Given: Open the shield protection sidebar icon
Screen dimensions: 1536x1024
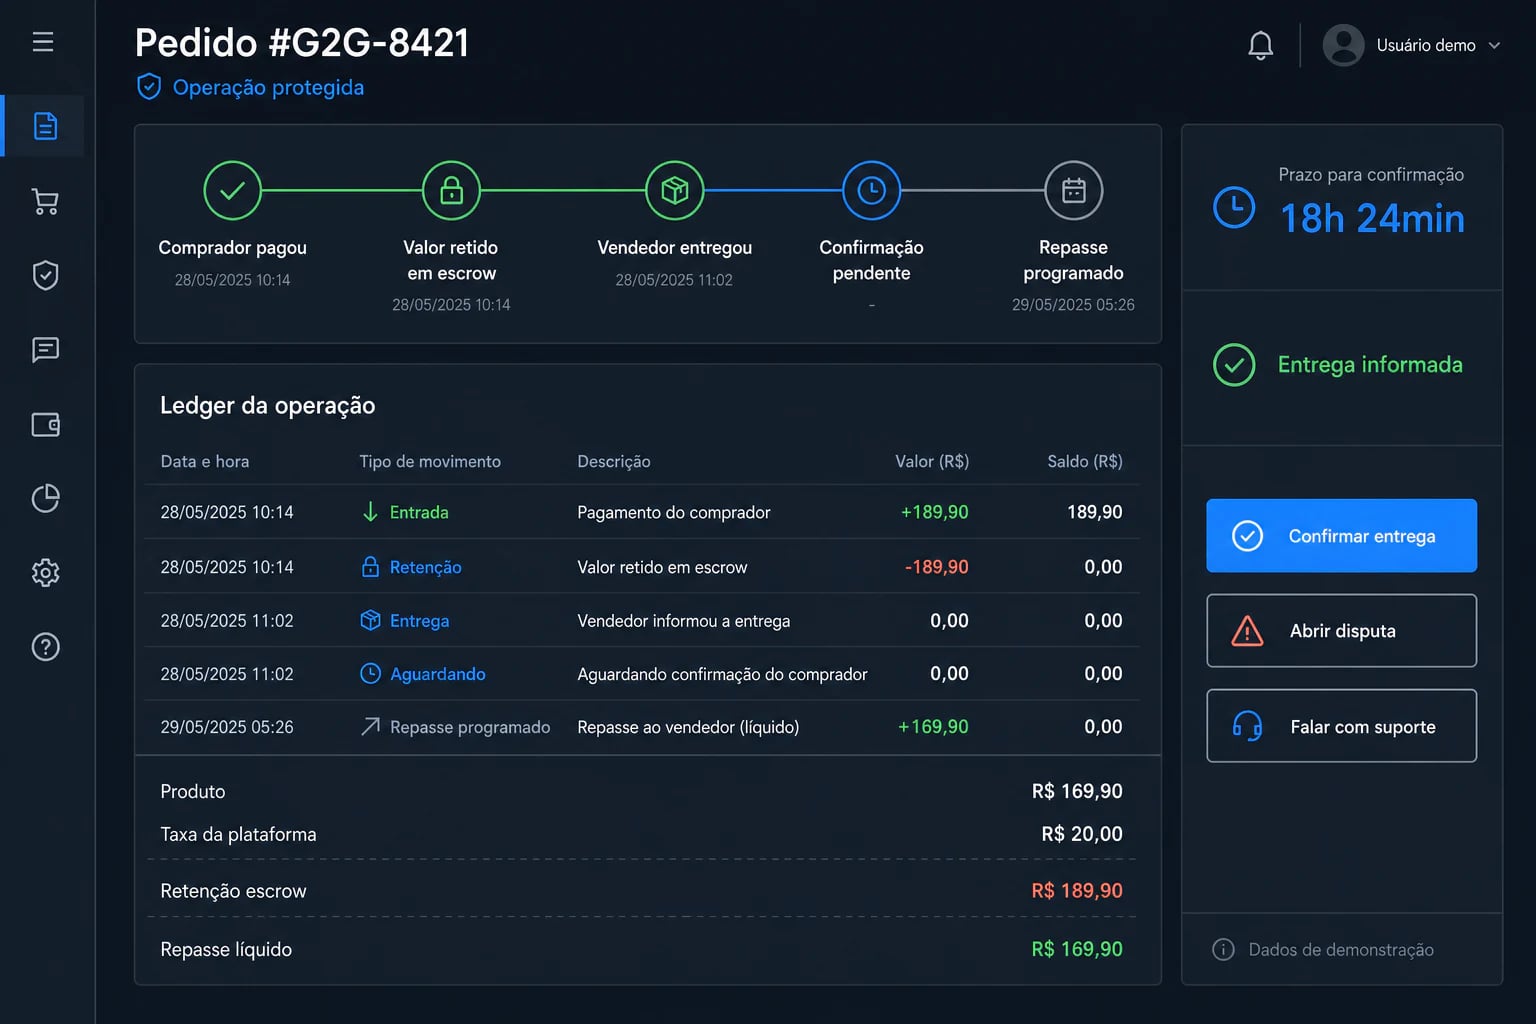Looking at the screenshot, I should pyautogui.click(x=45, y=275).
